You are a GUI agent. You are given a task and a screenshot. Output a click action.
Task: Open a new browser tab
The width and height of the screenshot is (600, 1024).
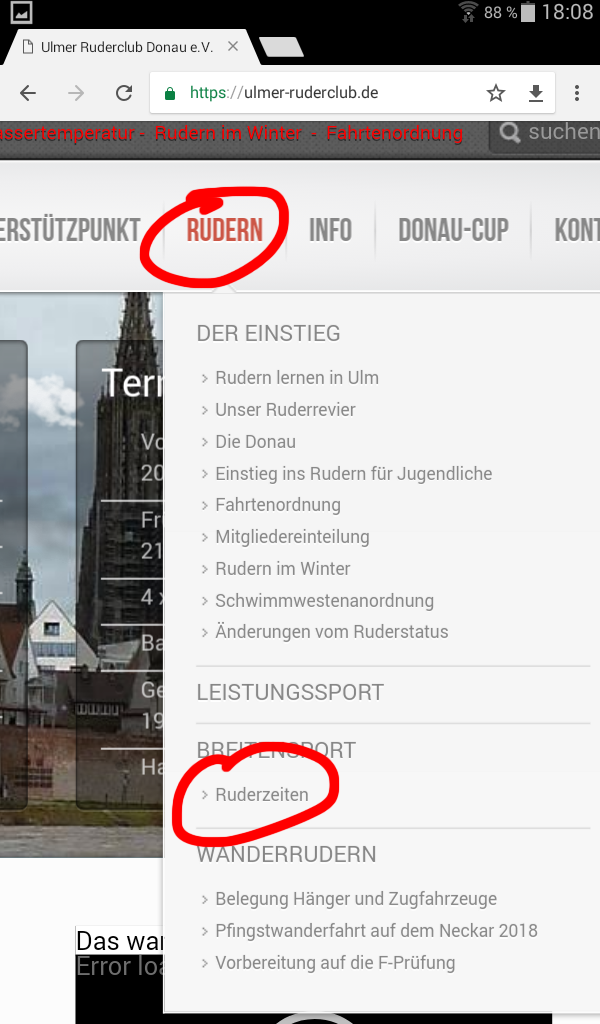(281, 47)
